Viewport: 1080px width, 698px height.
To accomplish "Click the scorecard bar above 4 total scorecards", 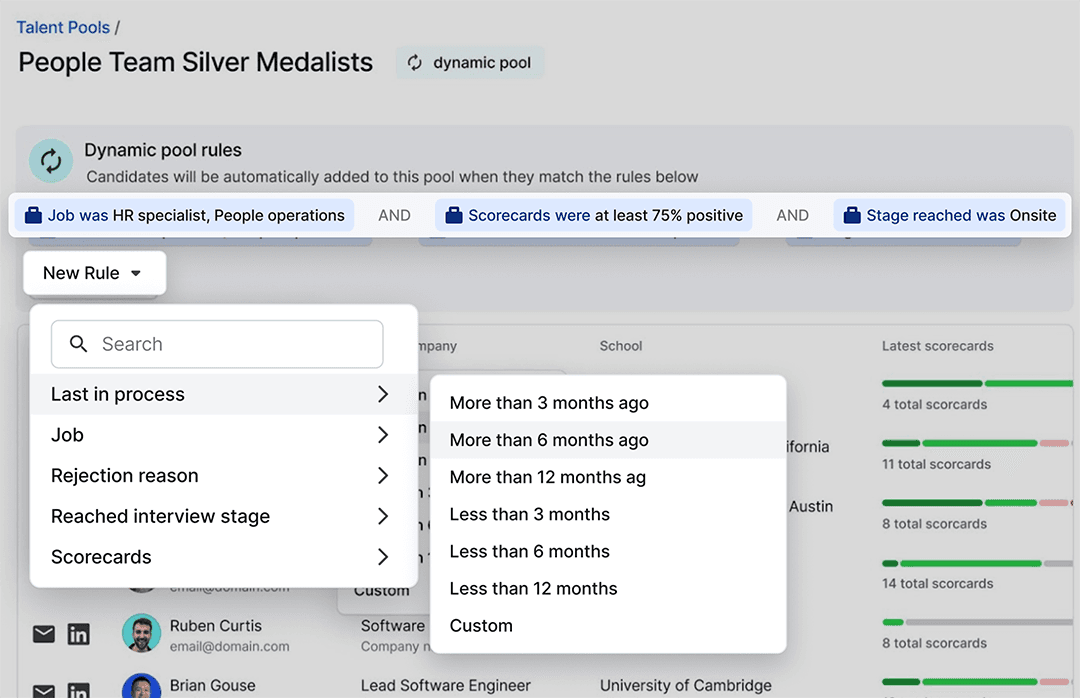I will pos(975,384).
